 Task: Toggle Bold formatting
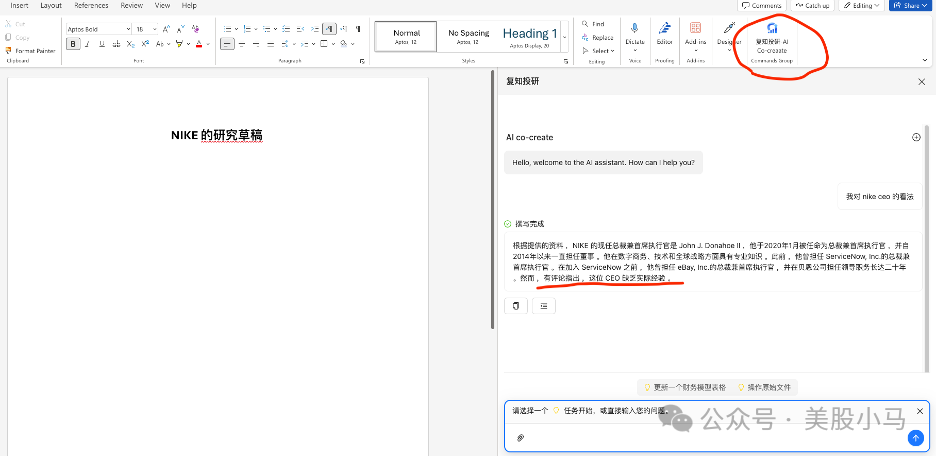point(73,44)
